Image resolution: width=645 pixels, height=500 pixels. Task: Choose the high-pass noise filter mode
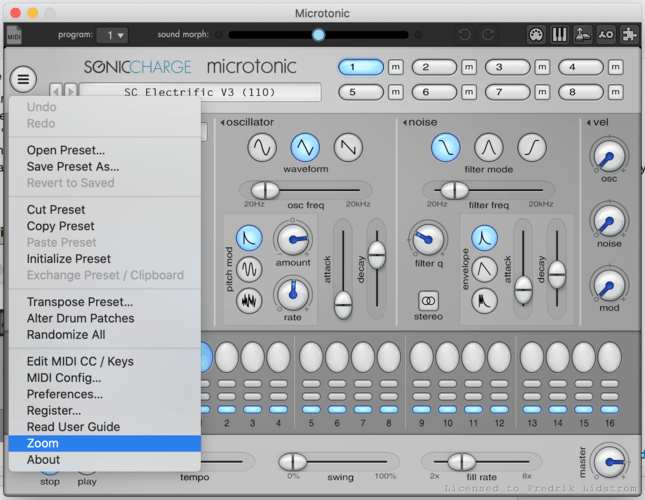(532, 147)
